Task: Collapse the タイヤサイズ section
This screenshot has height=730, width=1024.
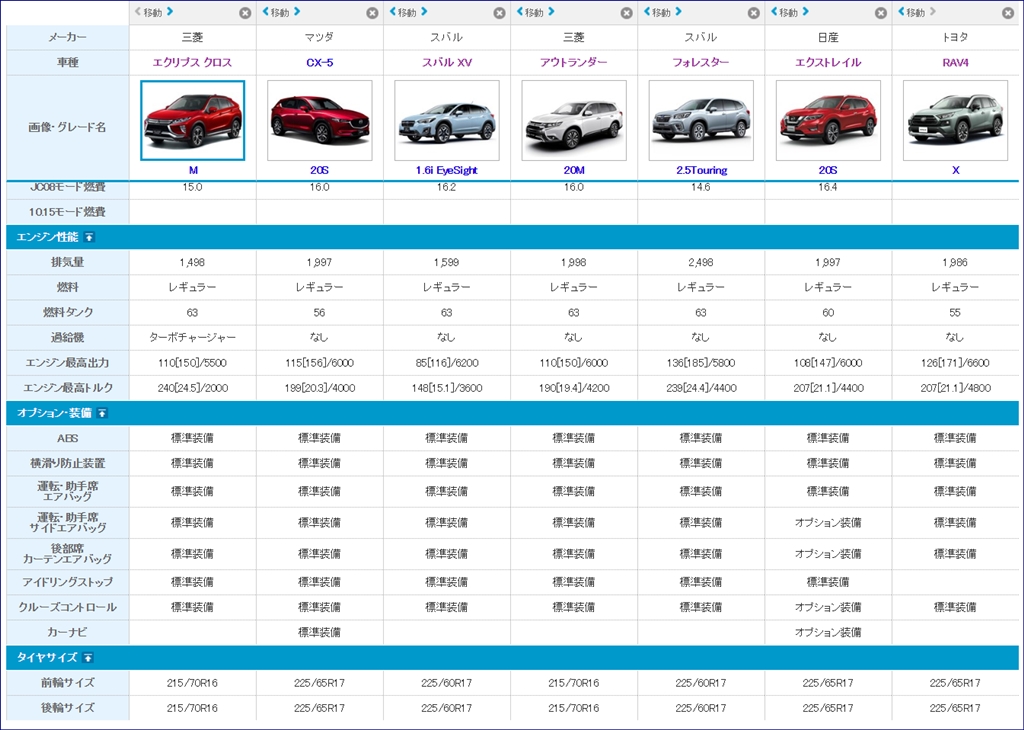Action: (x=88, y=658)
